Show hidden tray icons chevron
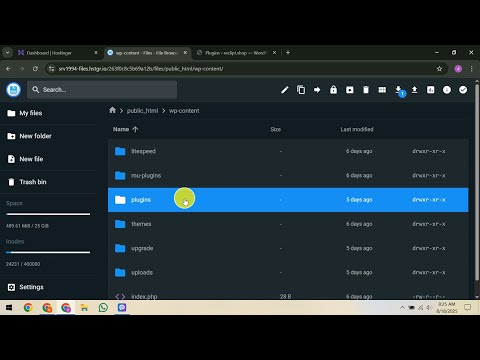This screenshot has width=480, height=360. tap(402, 307)
